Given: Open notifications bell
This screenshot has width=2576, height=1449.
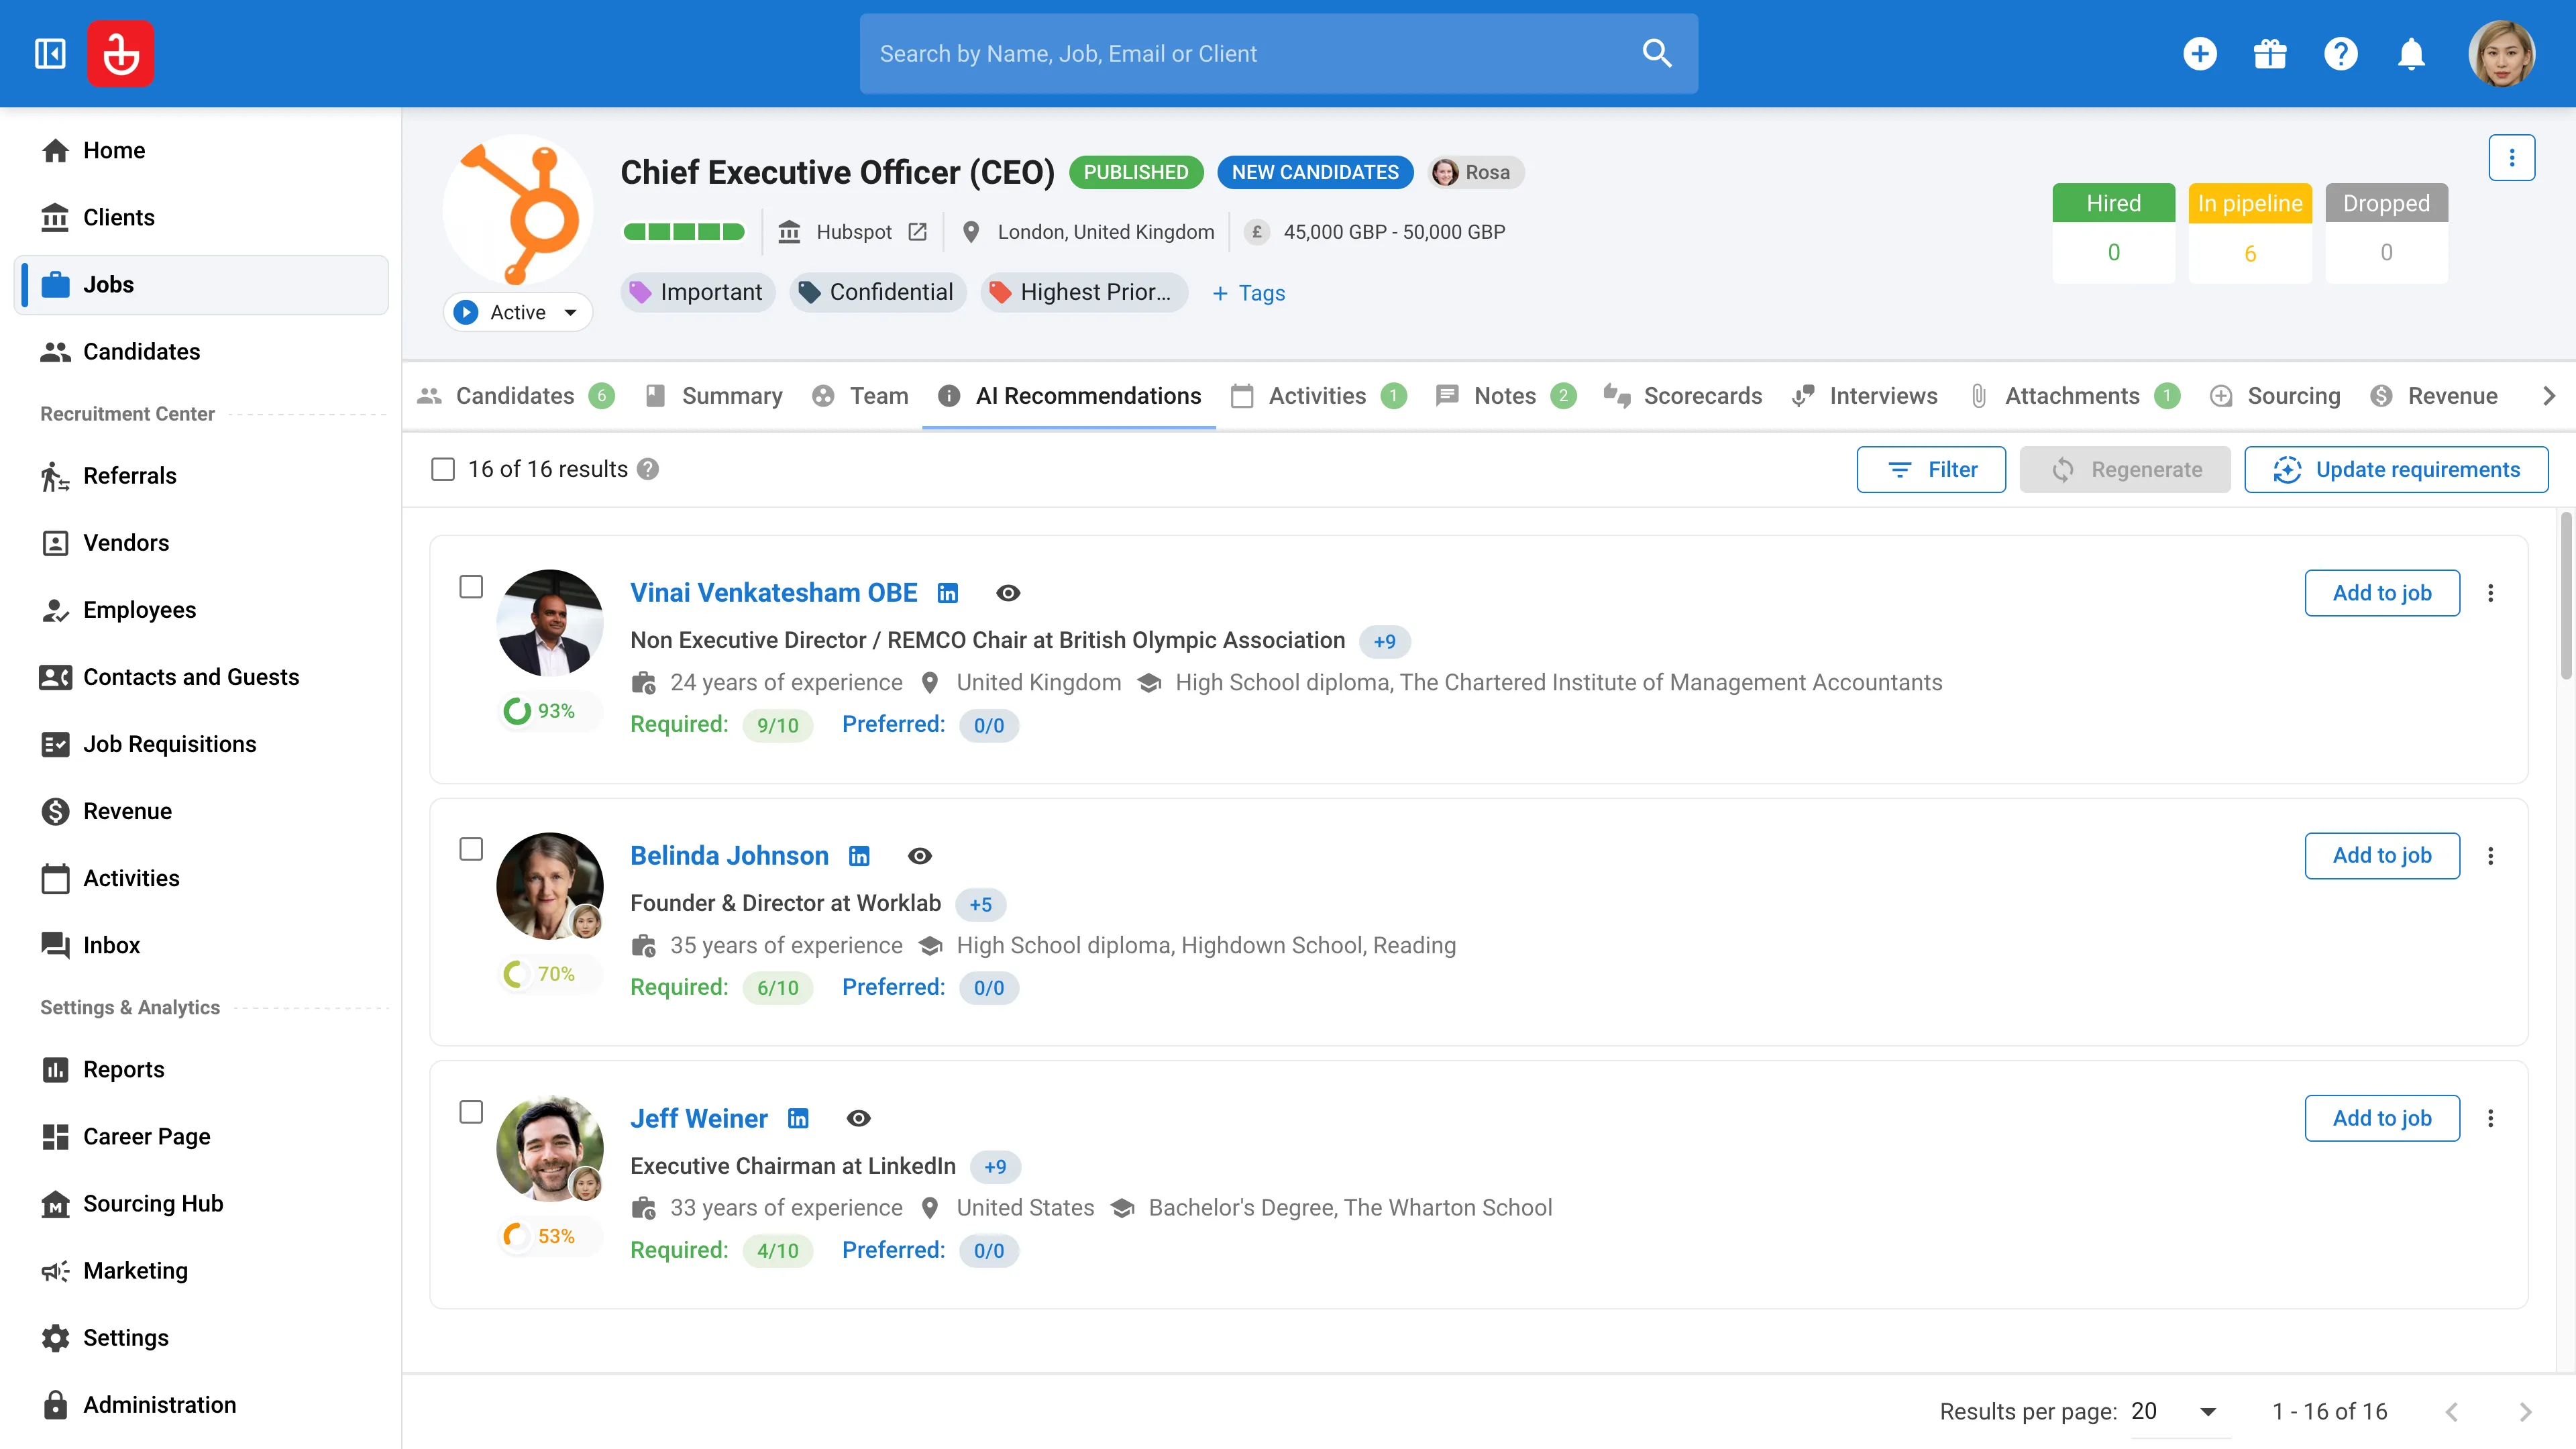Looking at the screenshot, I should click(2411, 54).
